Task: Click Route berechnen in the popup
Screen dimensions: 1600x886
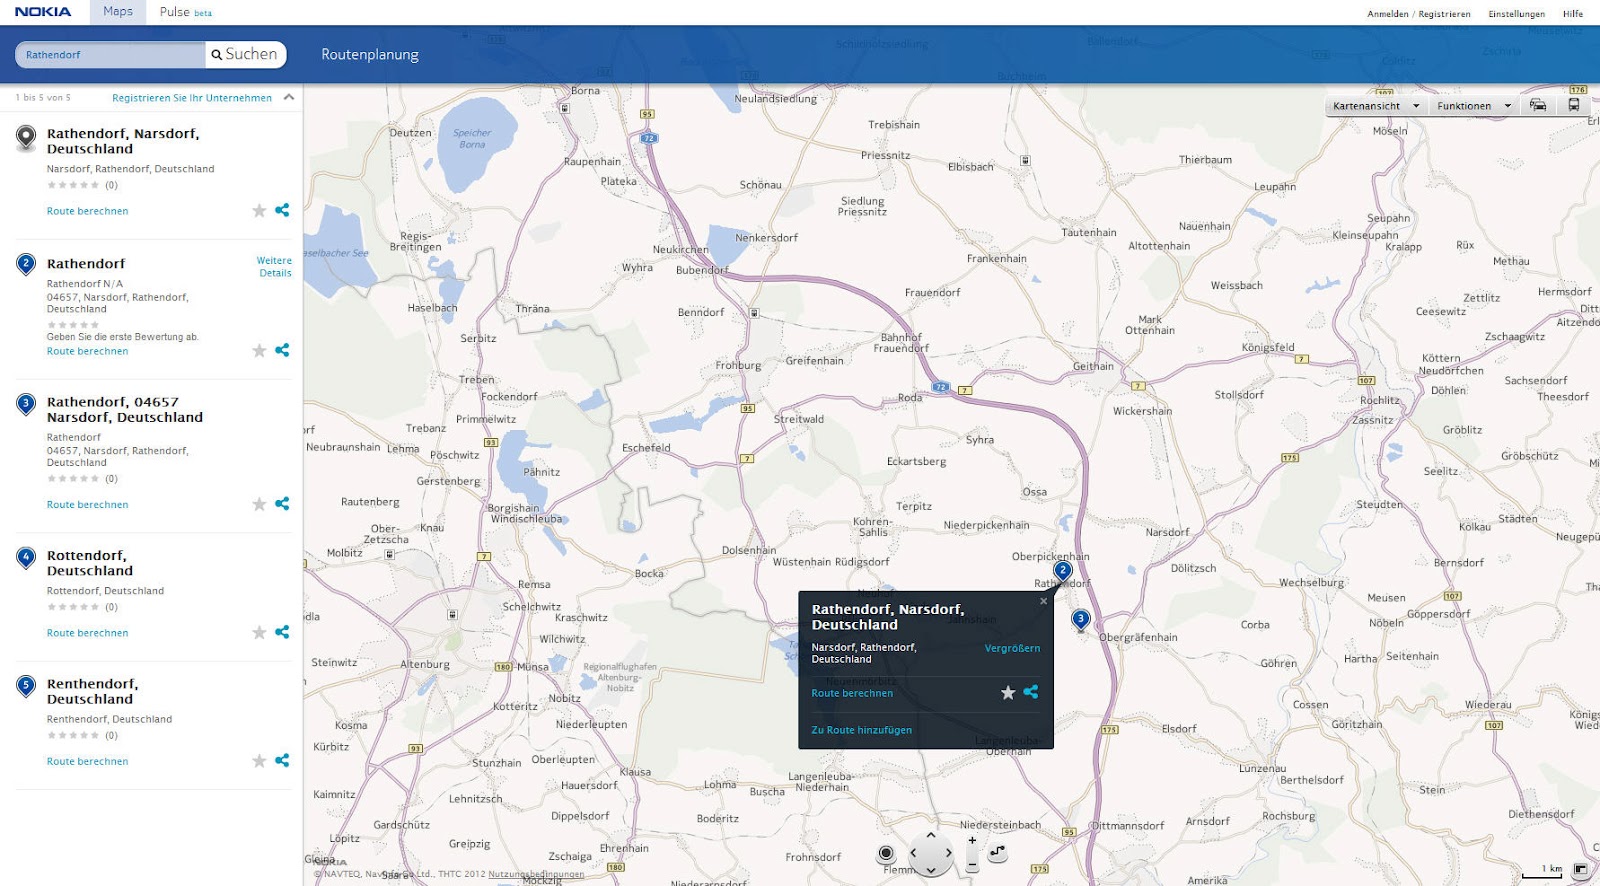Action: pos(852,693)
